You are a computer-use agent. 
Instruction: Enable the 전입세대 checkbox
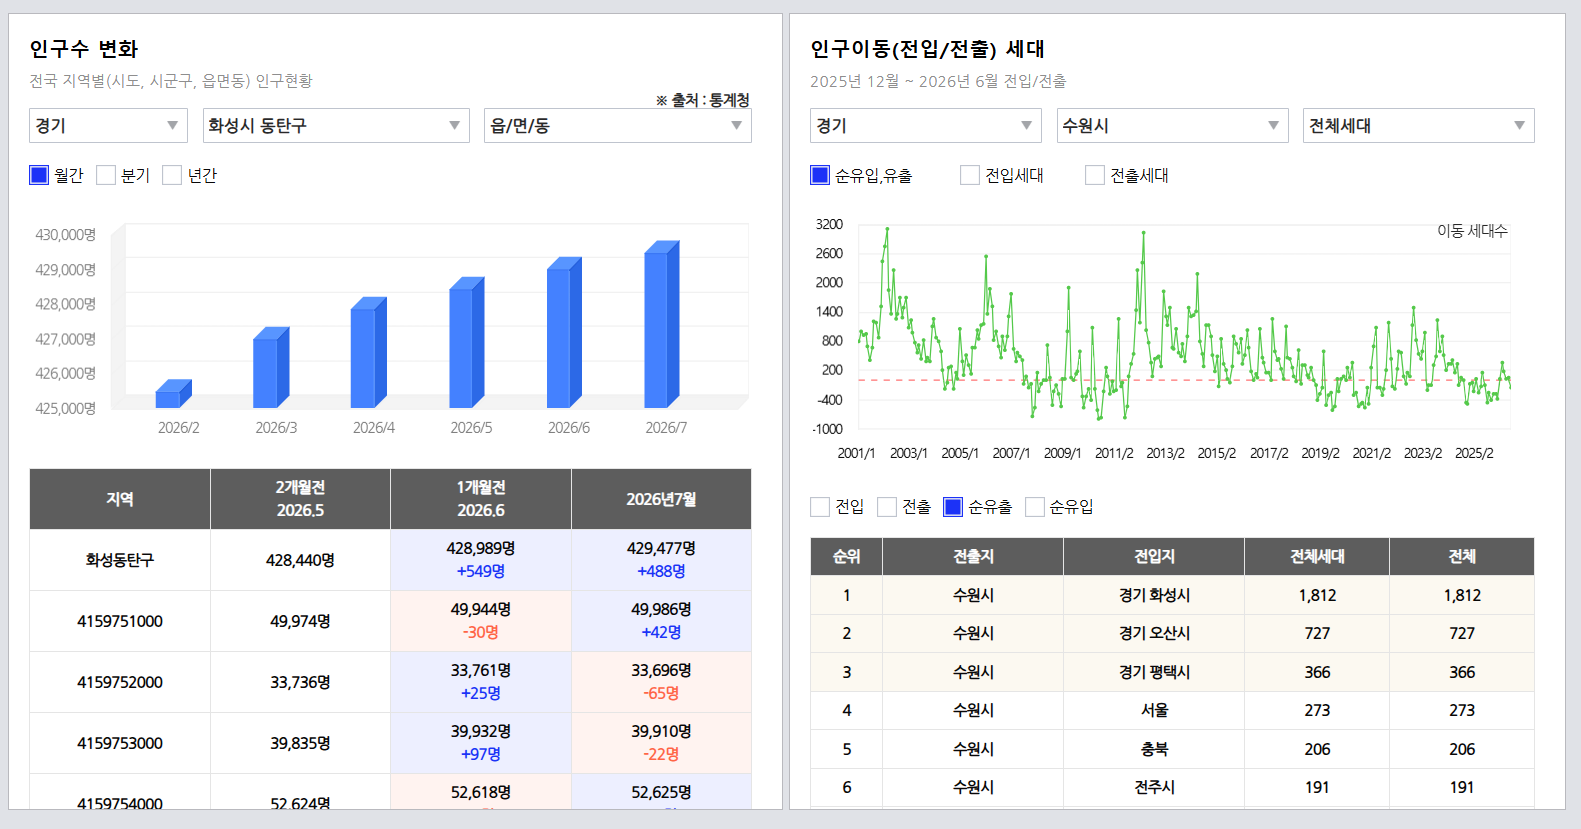click(x=970, y=175)
